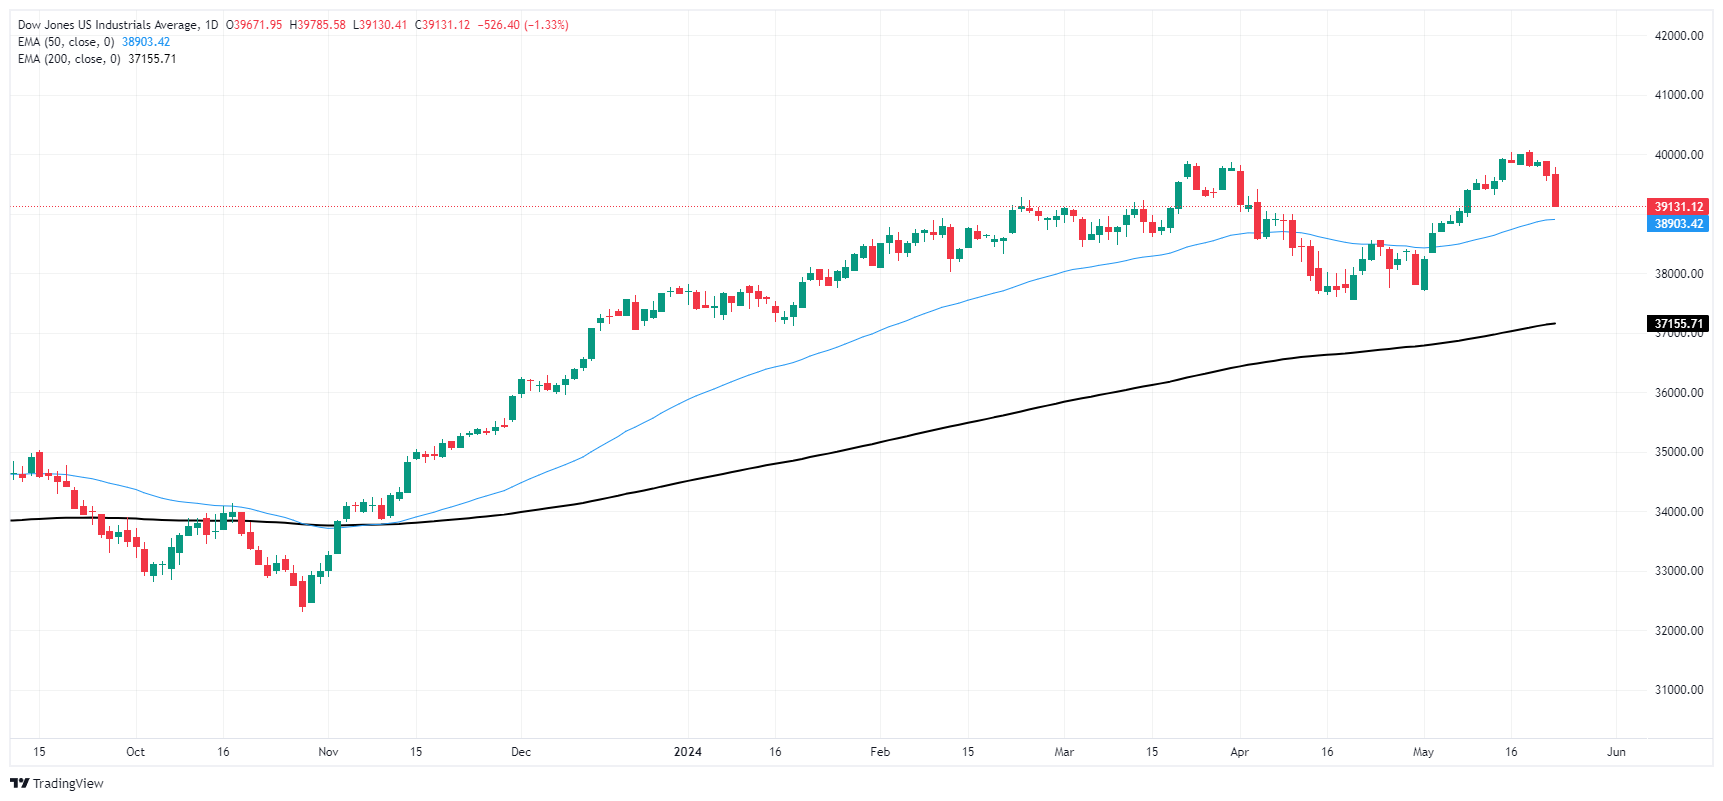The image size is (1723, 801).
Task: Select the EMA (50, close, 0) legend
Action: 66,42
